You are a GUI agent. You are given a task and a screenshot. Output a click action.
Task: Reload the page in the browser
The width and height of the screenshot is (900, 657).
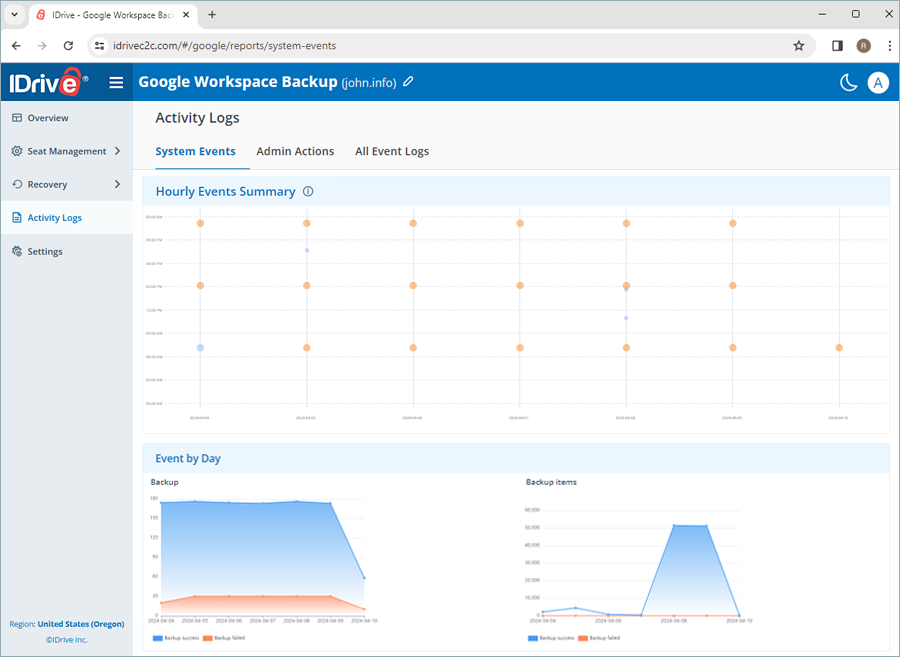pyautogui.click(x=68, y=46)
